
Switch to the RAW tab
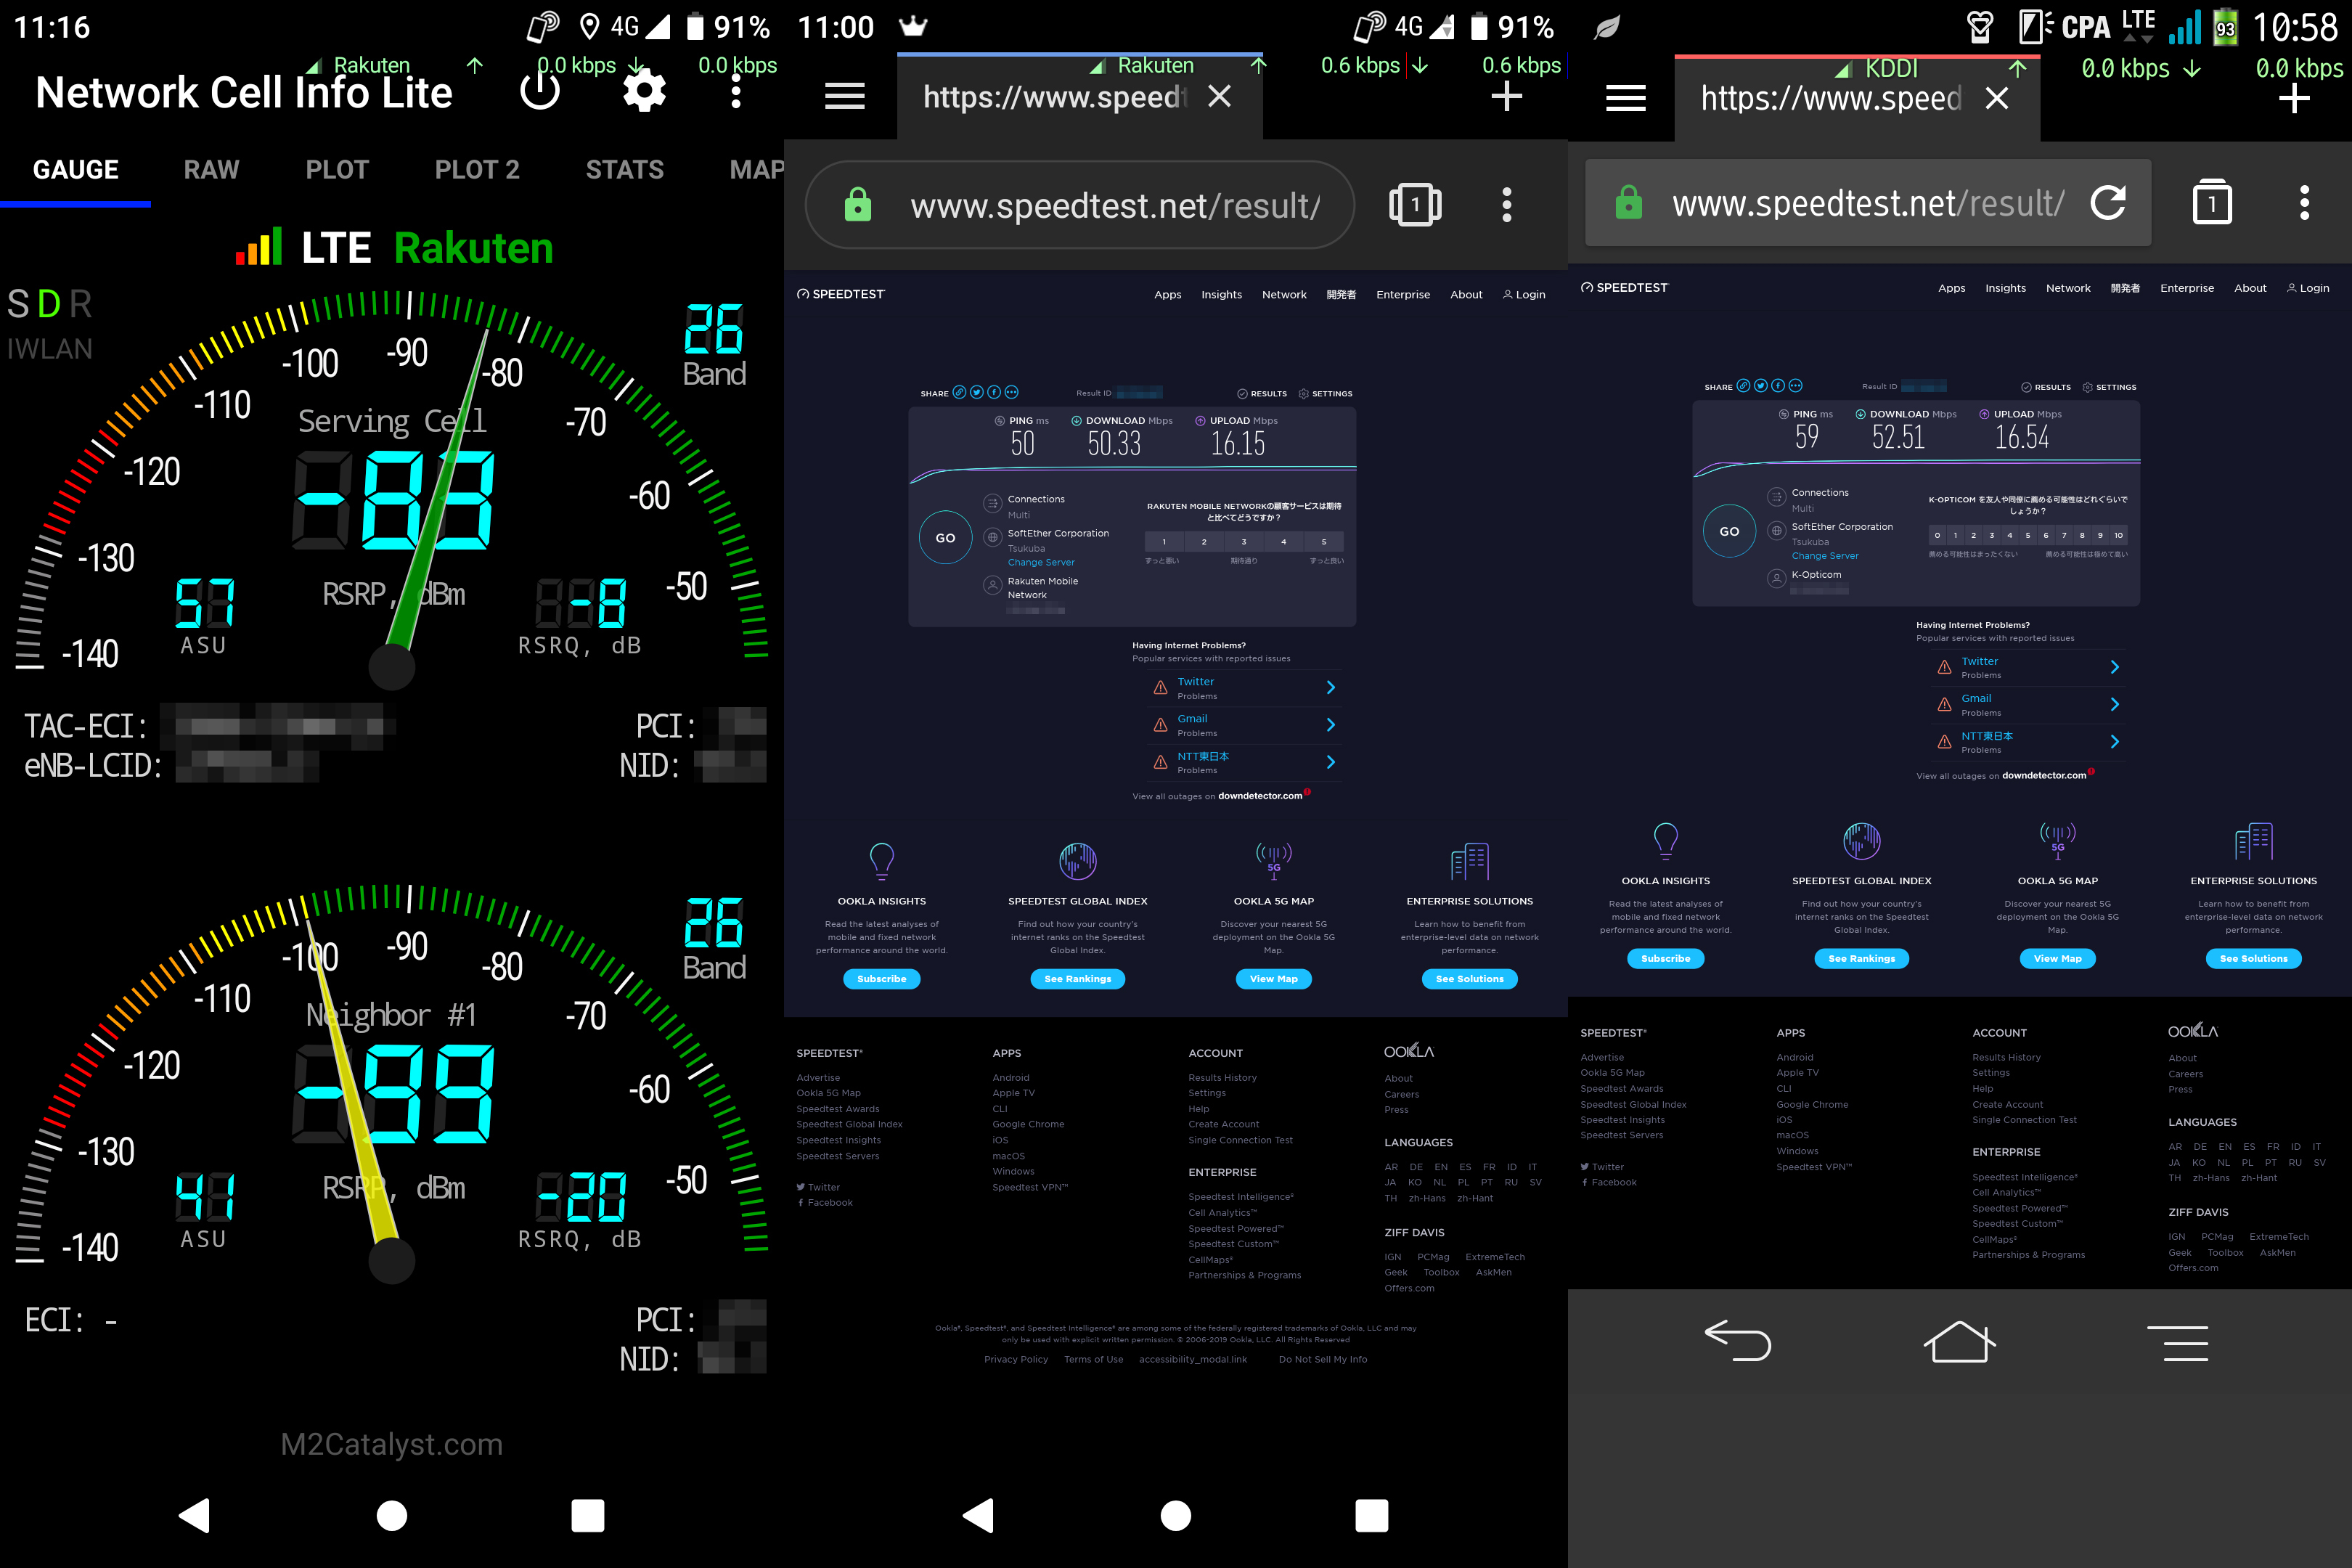click(211, 170)
